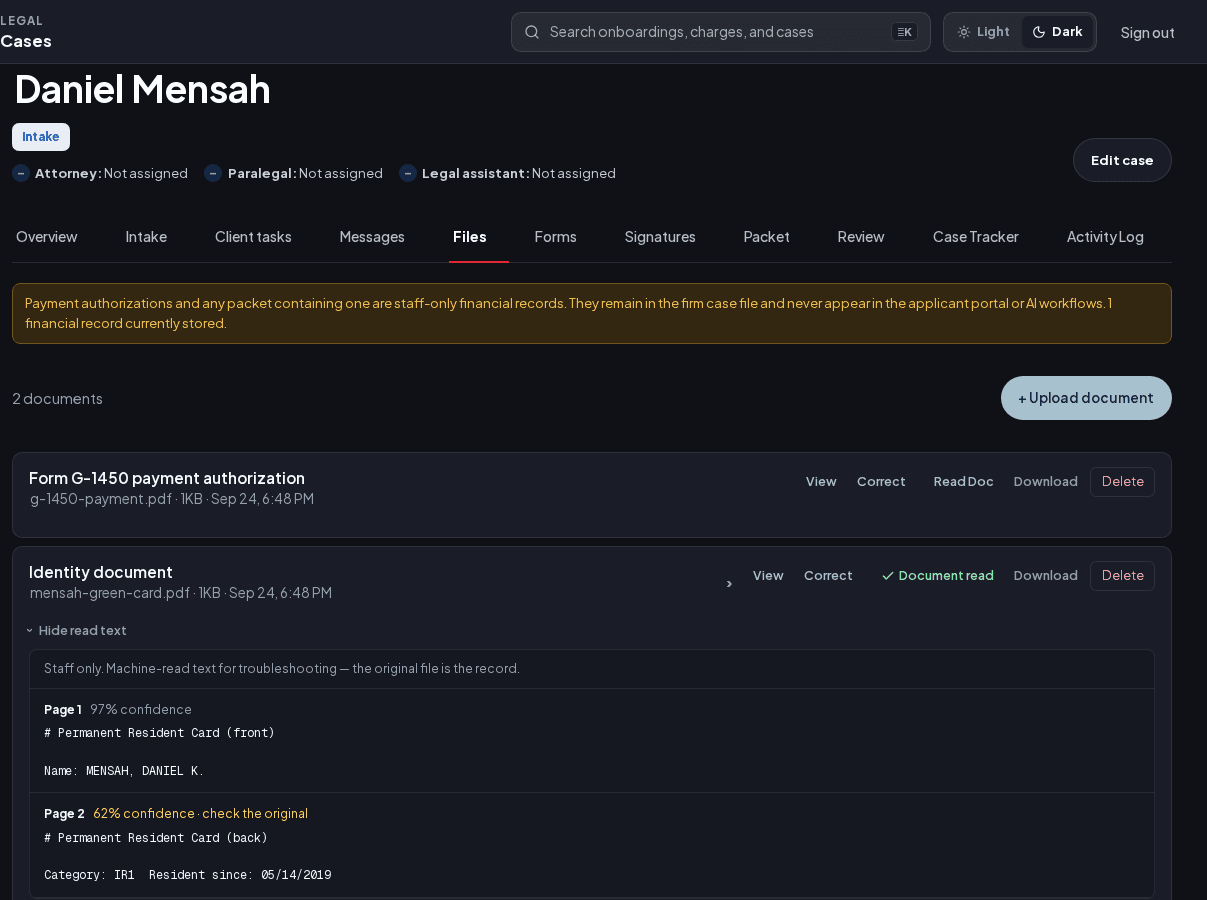The image size is (1207, 900).
Task: Open the Case Tracker tab
Action: click(976, 237)
